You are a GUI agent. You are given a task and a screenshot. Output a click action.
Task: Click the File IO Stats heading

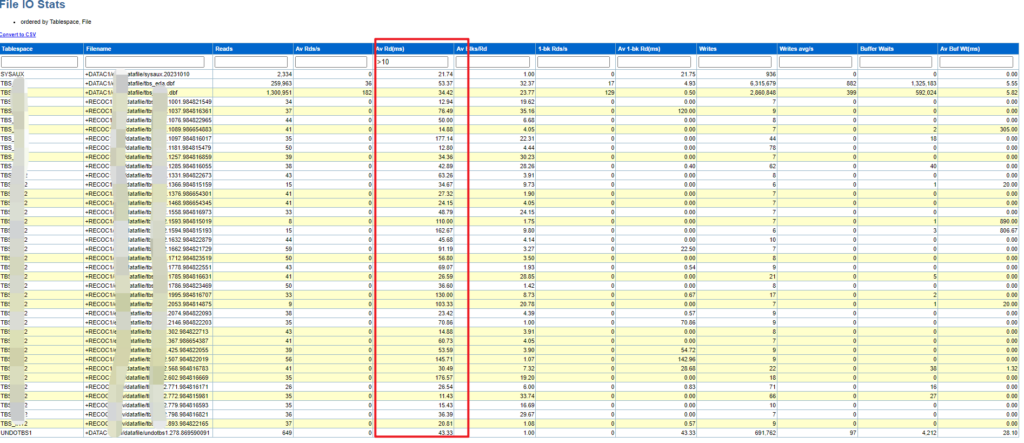coord(33,5)
